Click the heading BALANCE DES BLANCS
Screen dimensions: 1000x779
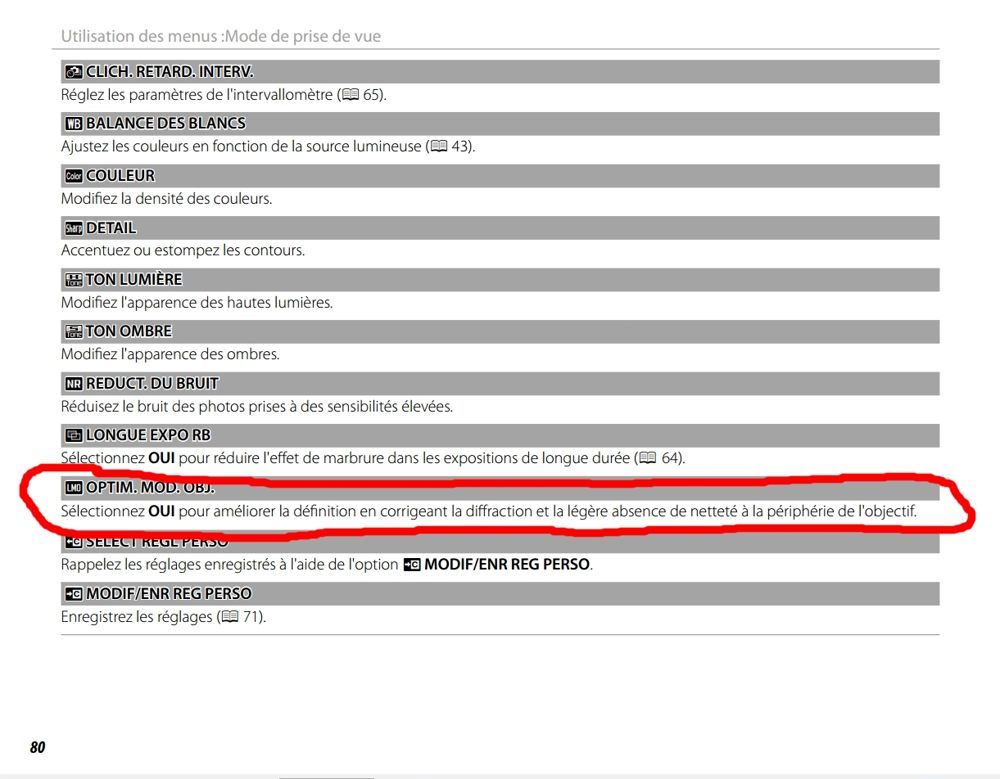coord(166,124)
